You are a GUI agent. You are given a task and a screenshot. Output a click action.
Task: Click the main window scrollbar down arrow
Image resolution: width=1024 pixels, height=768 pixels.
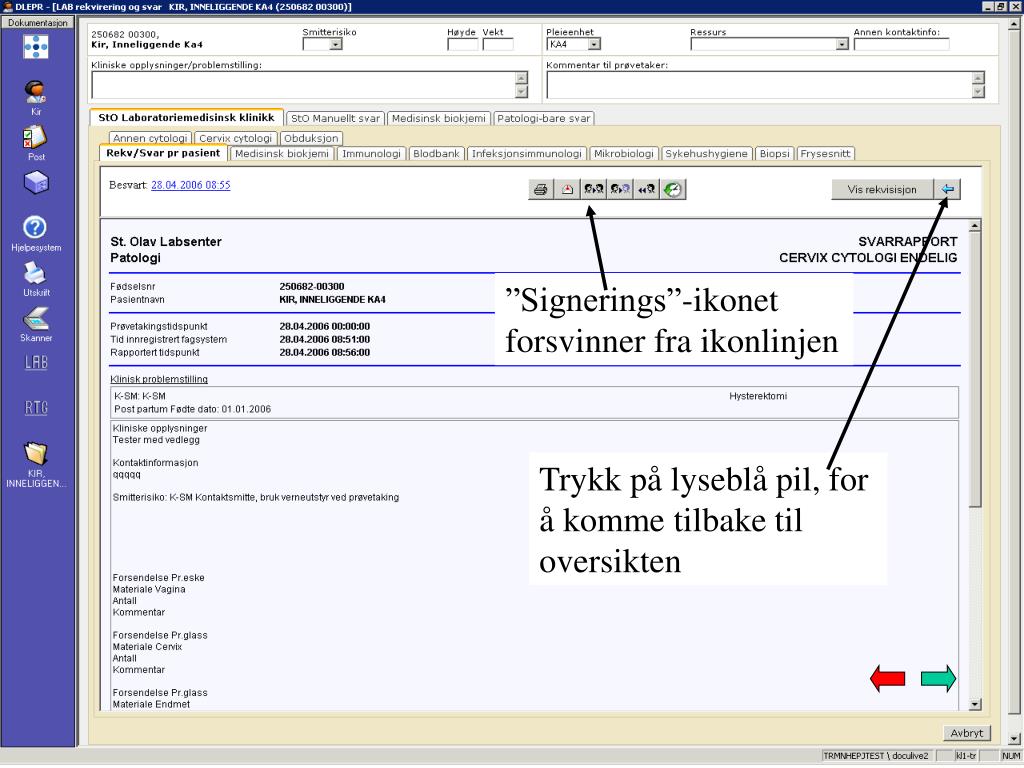[x=1014, y=739]
